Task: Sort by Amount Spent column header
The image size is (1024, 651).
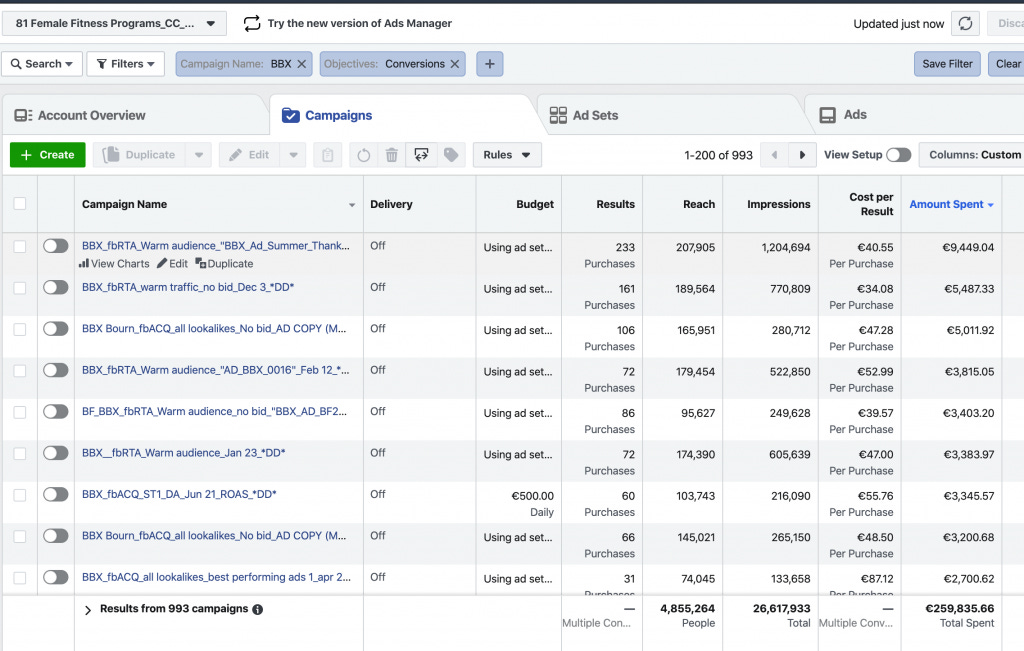Action: [x=952, y=204]
